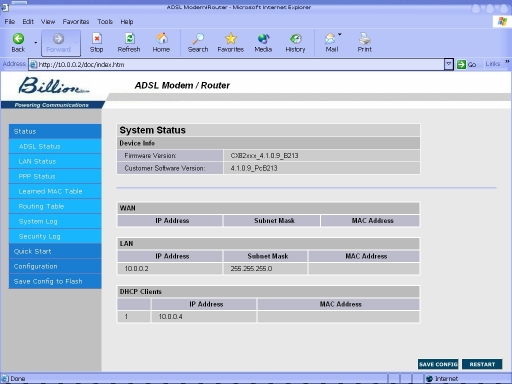512x384 pixels.
Task: Open the Tools menu
Action: [105, 22]
